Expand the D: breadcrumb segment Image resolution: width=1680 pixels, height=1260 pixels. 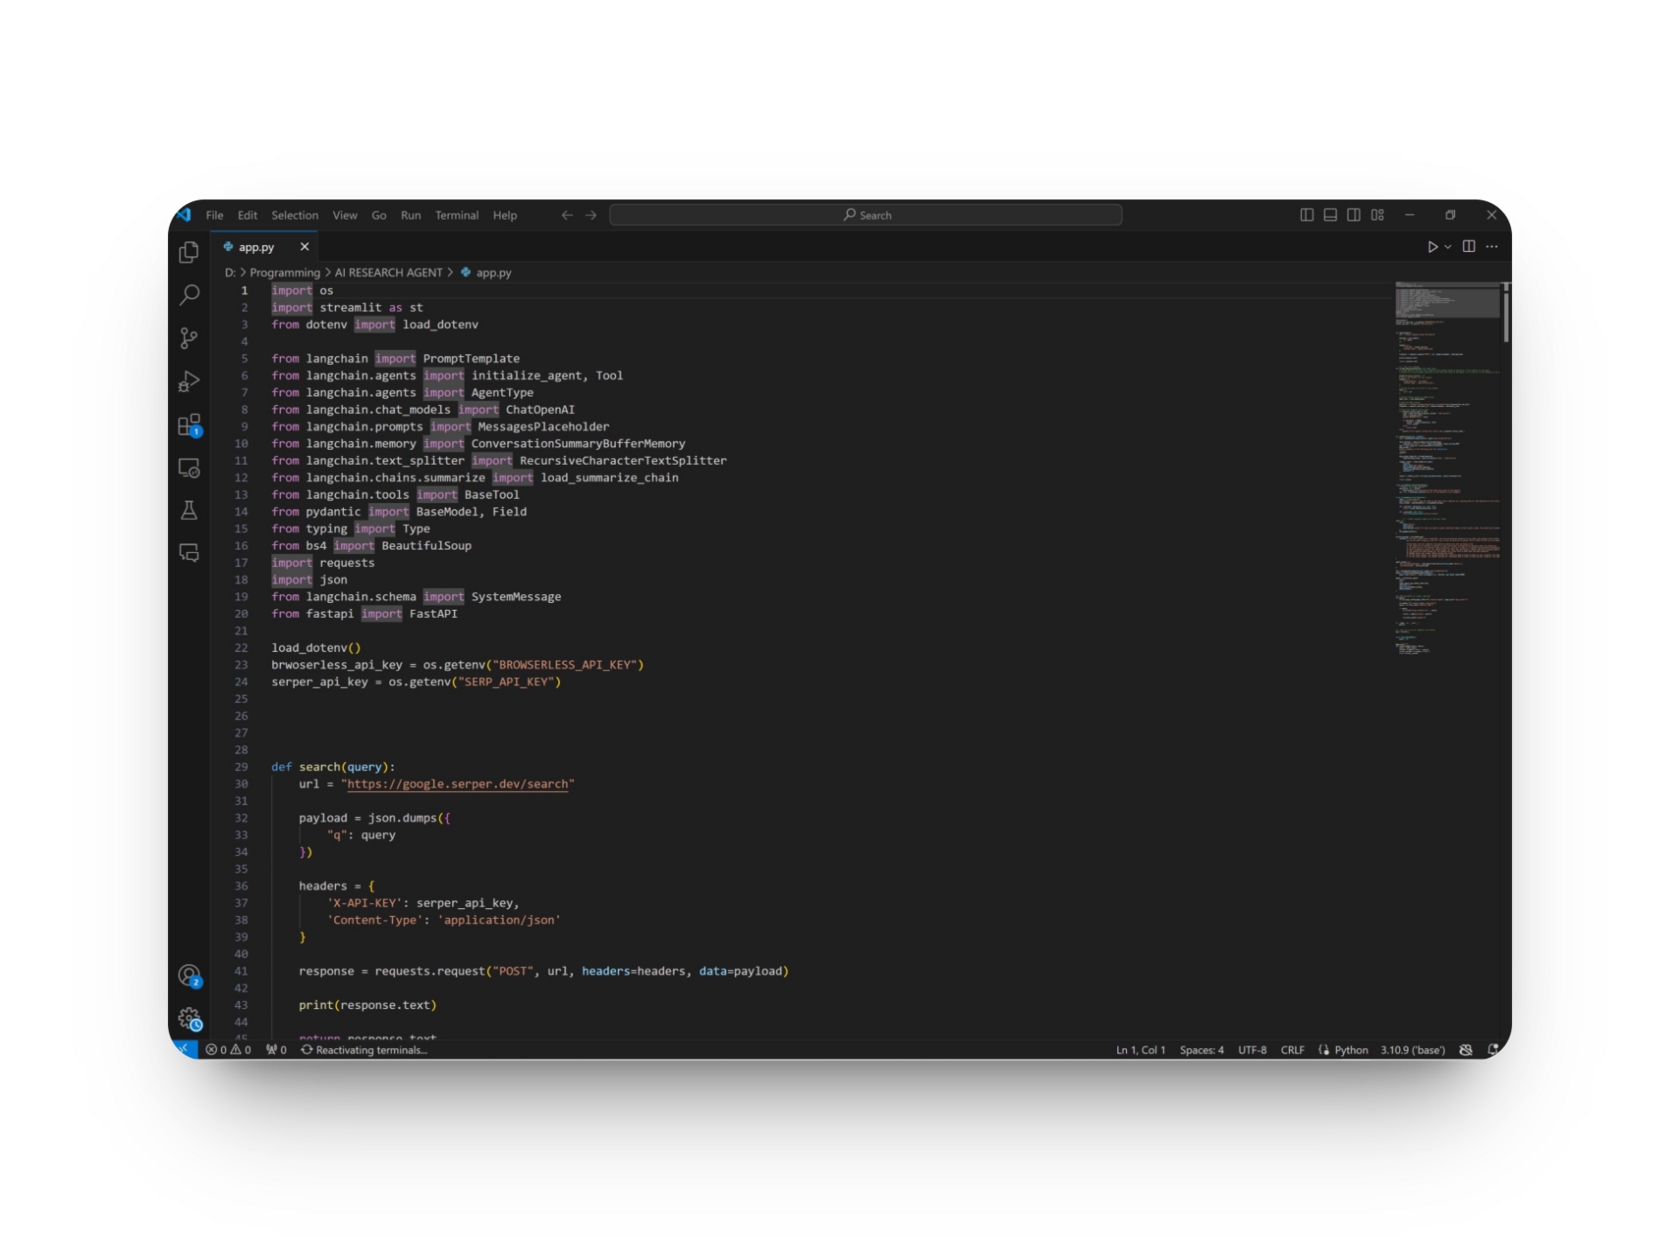click(230, 273)
